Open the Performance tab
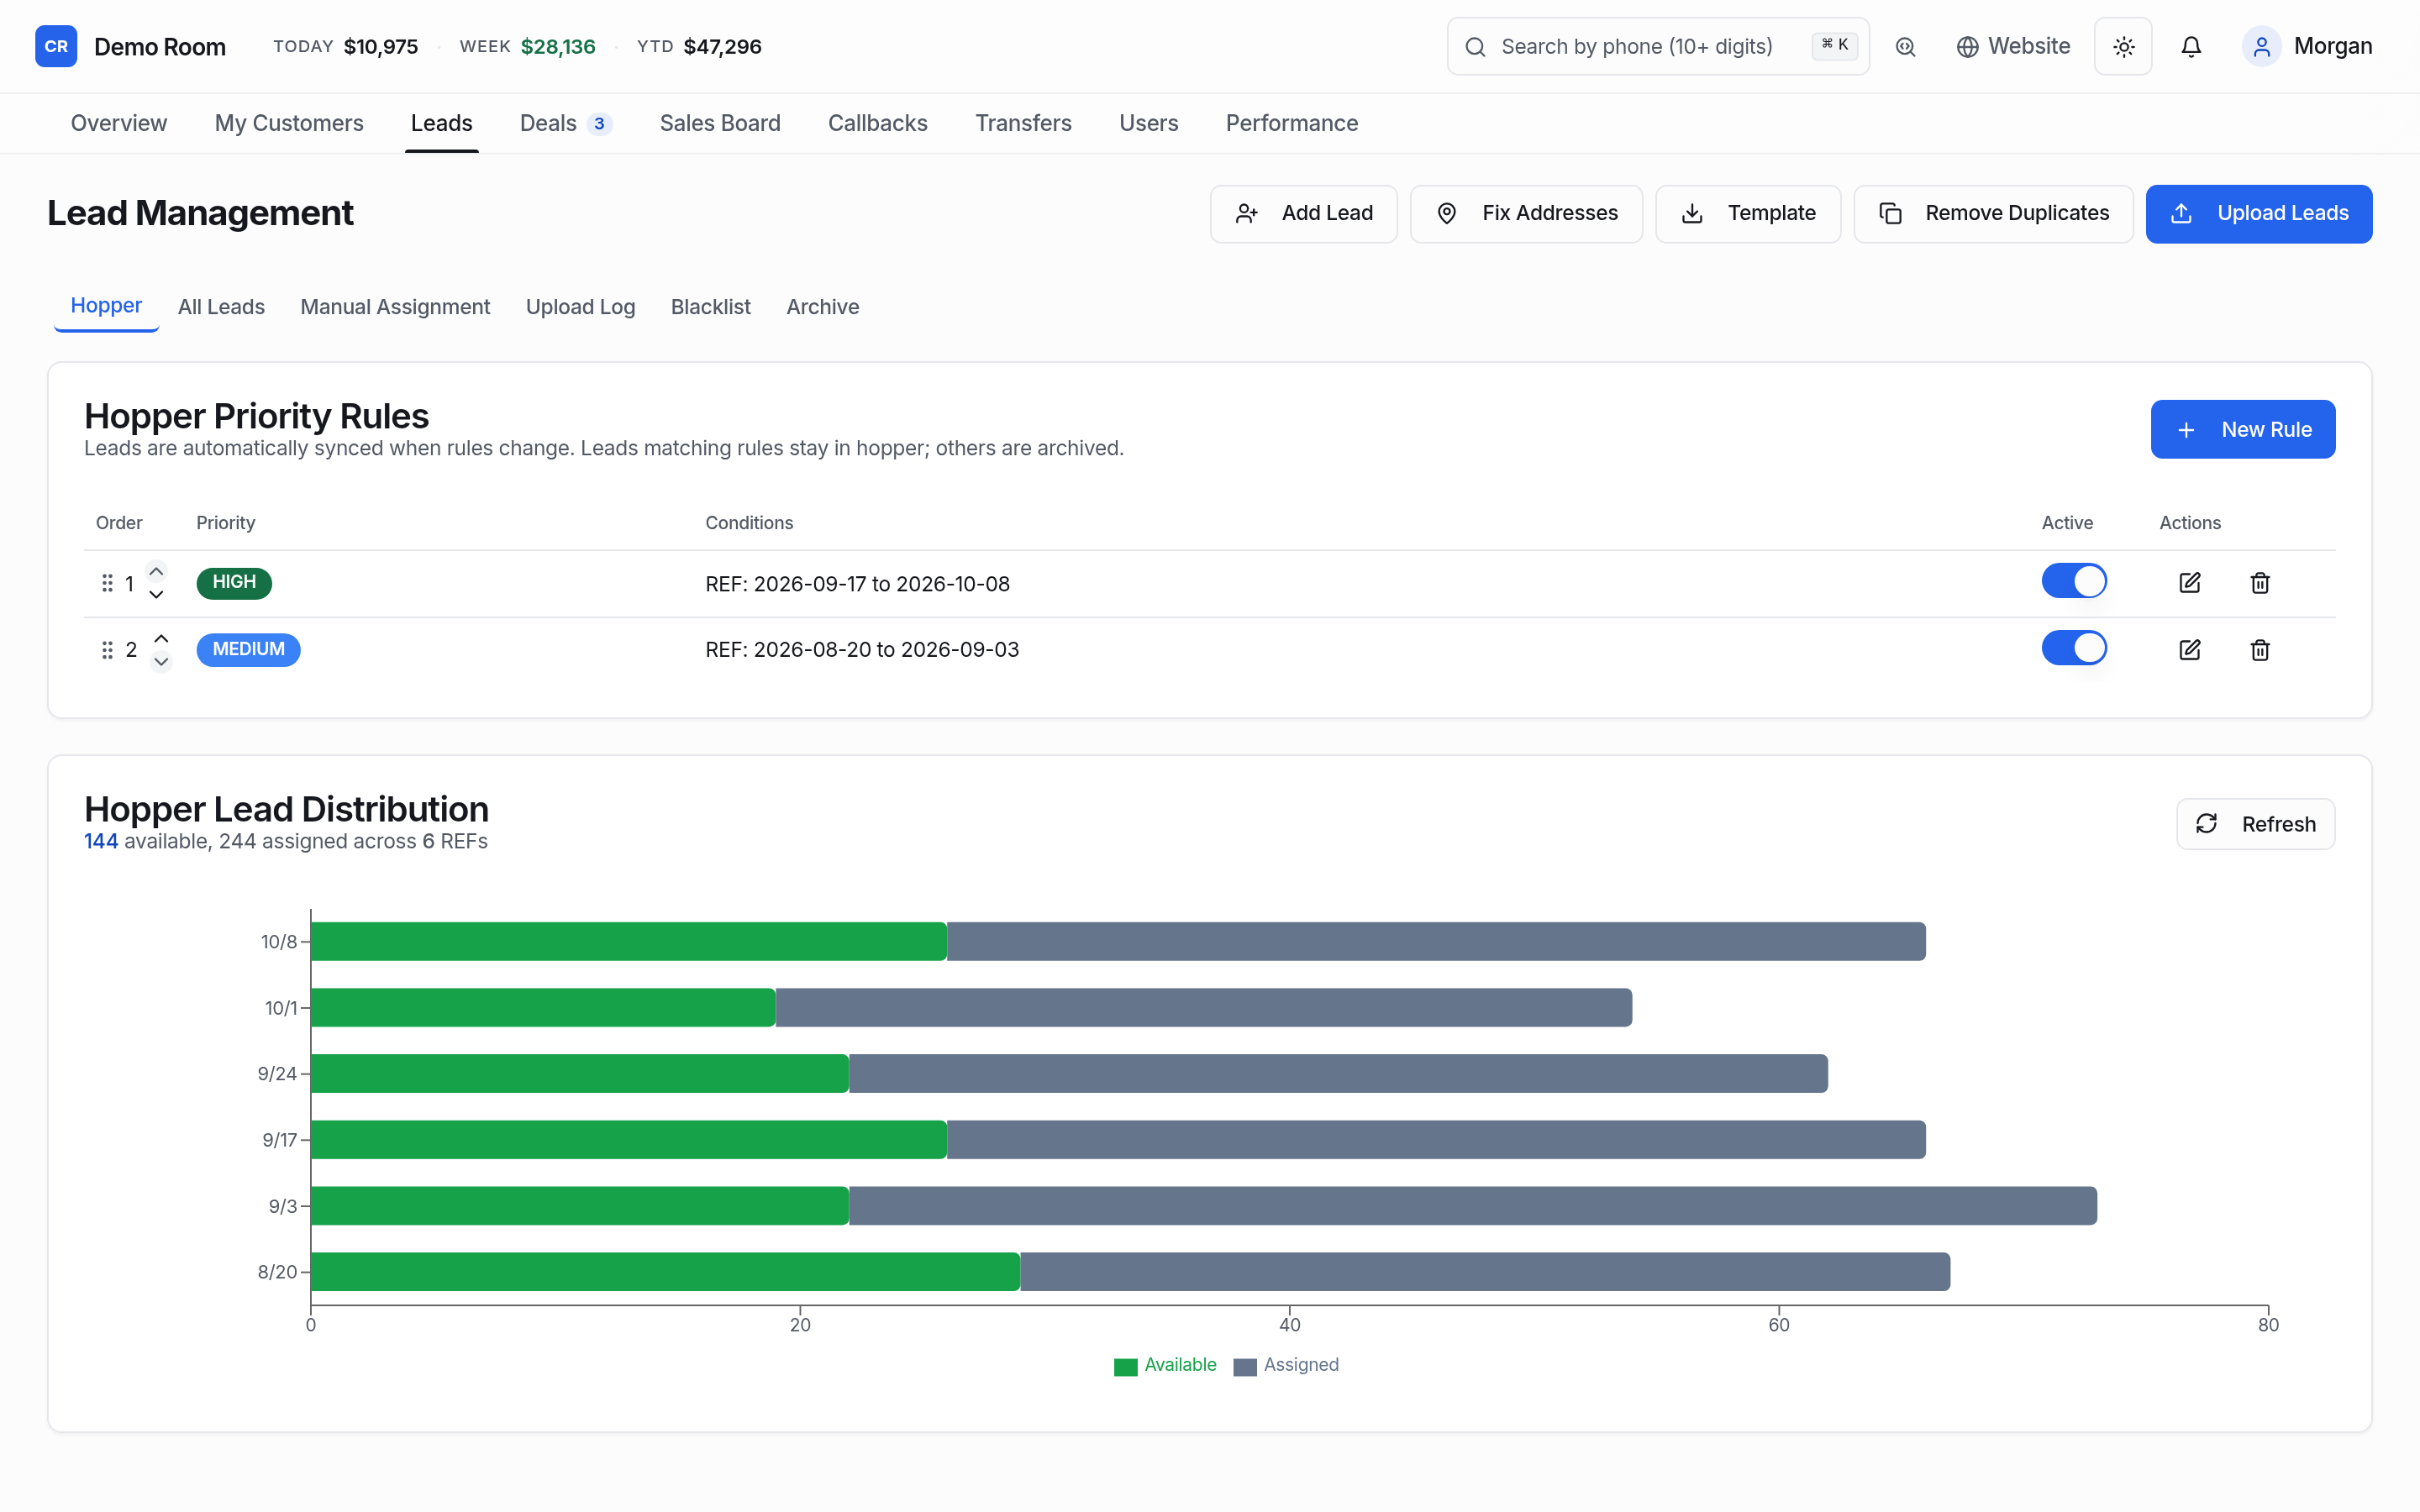The width and height of the screenshot is (2420, 1512). (x=1291, y=123)
